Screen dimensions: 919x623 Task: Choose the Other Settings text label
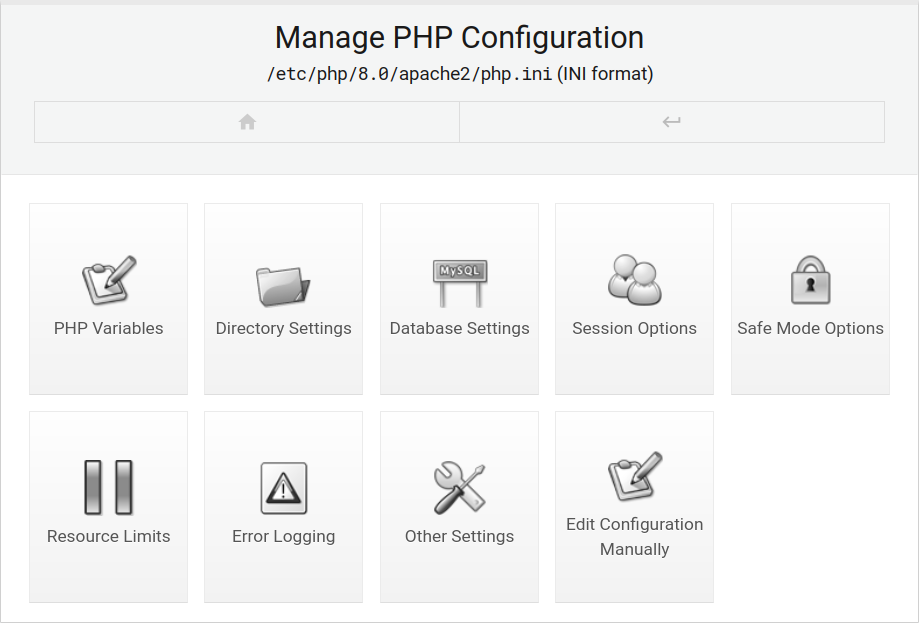tap(459, 536)
